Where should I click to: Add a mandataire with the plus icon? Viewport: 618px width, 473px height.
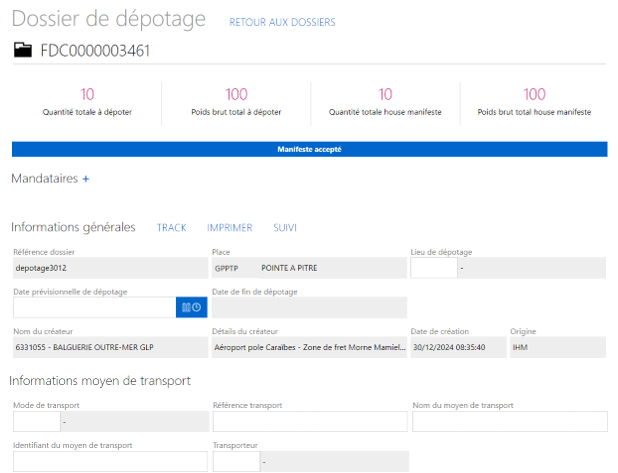(86, 179)
